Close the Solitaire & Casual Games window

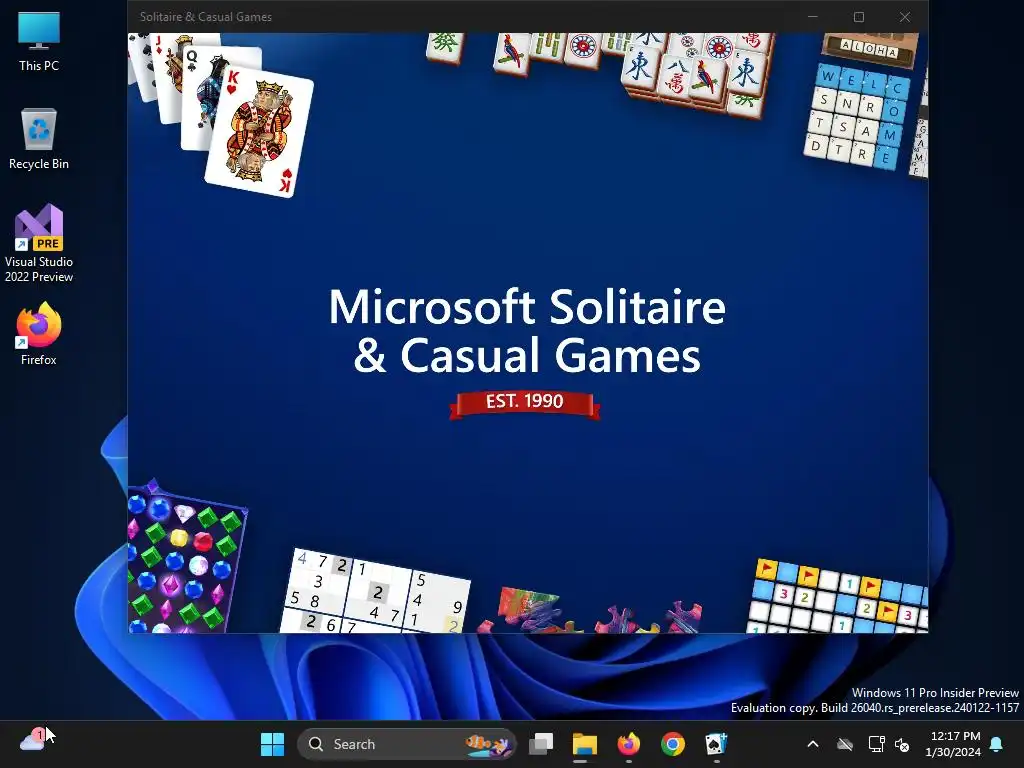coord(905,17)
